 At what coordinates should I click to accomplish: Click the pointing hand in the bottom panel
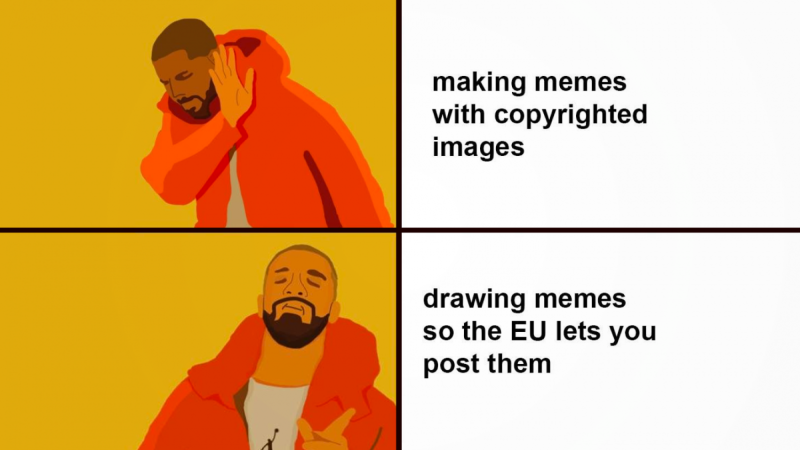tap(322, 433)
